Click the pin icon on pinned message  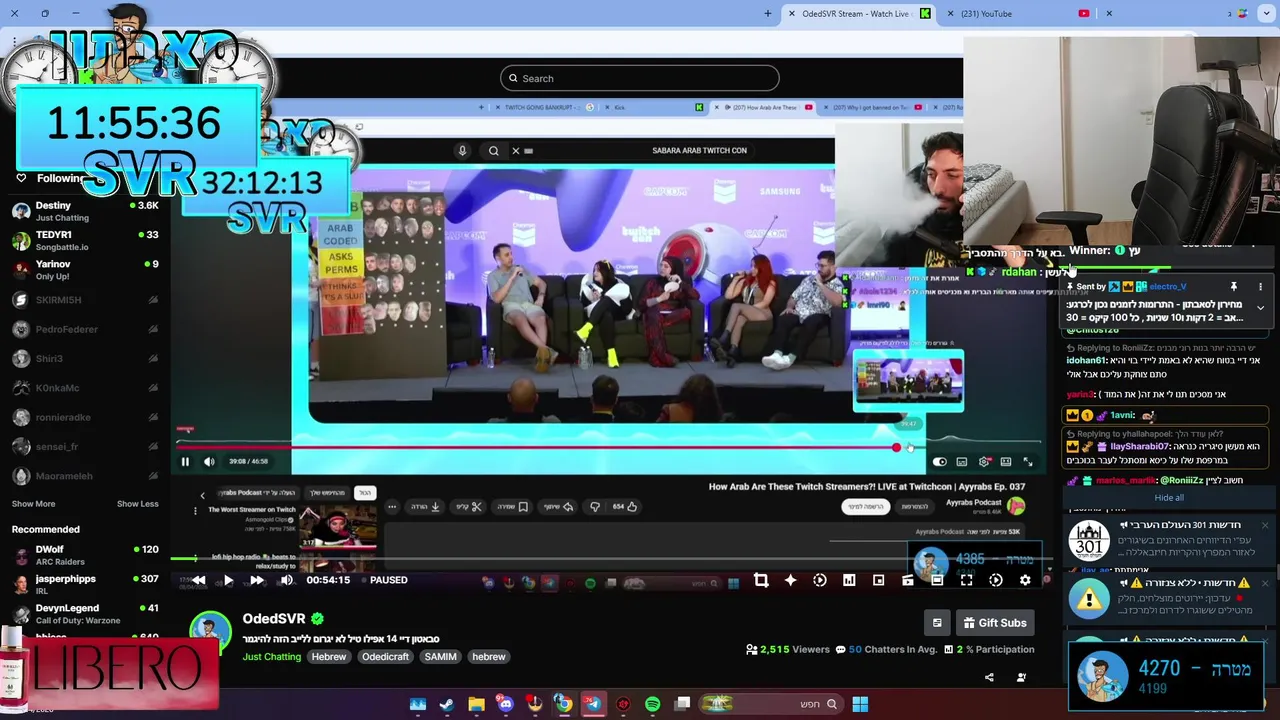click(x=1233, y=287)
